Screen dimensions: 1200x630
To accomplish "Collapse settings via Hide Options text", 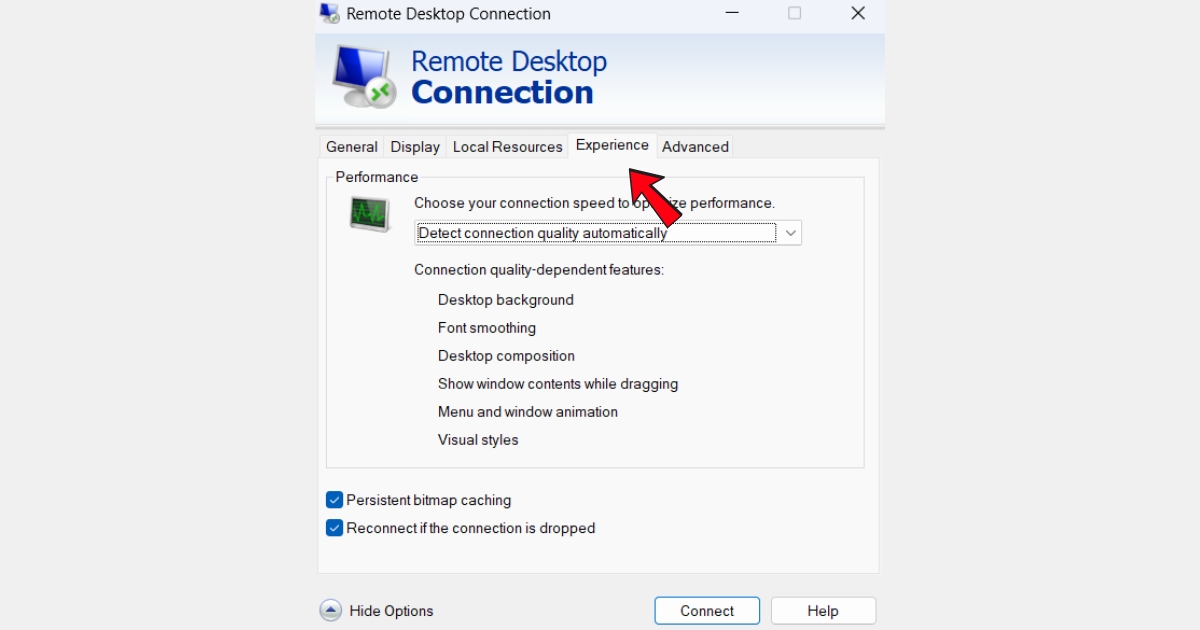I will tap(391, 611).
